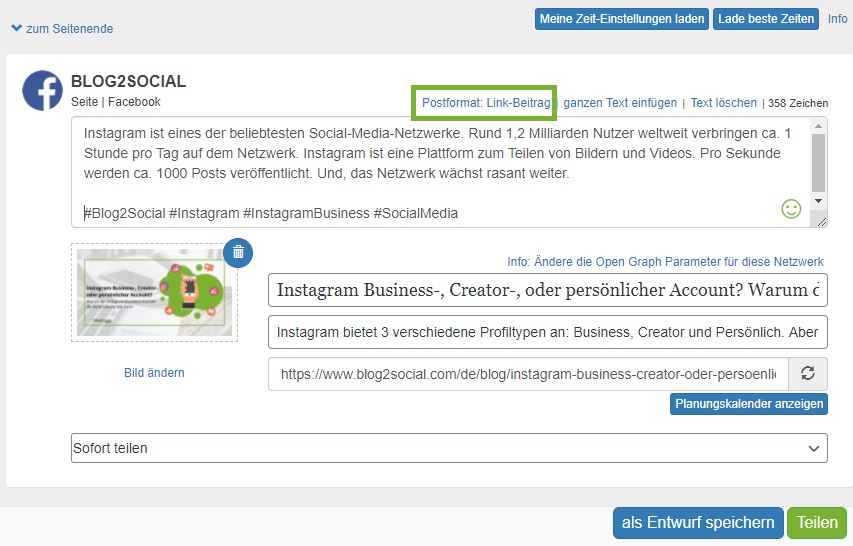Delete the image with trash icon
Screen dimensions: 853x546
[x=238, y=252]
